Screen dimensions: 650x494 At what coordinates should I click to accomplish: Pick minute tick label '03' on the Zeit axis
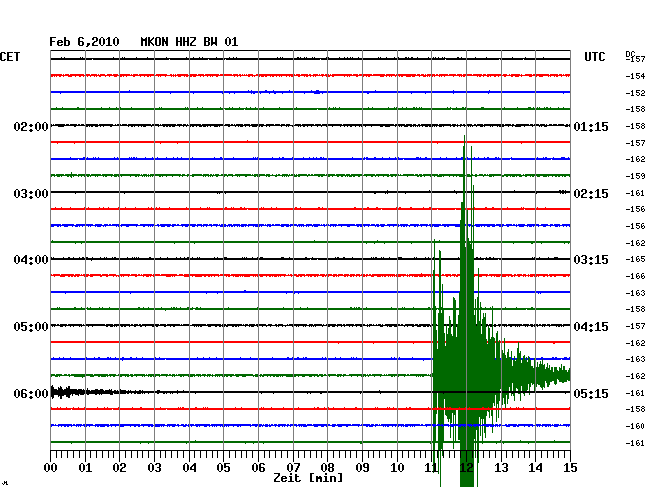[x=155, y=468]
